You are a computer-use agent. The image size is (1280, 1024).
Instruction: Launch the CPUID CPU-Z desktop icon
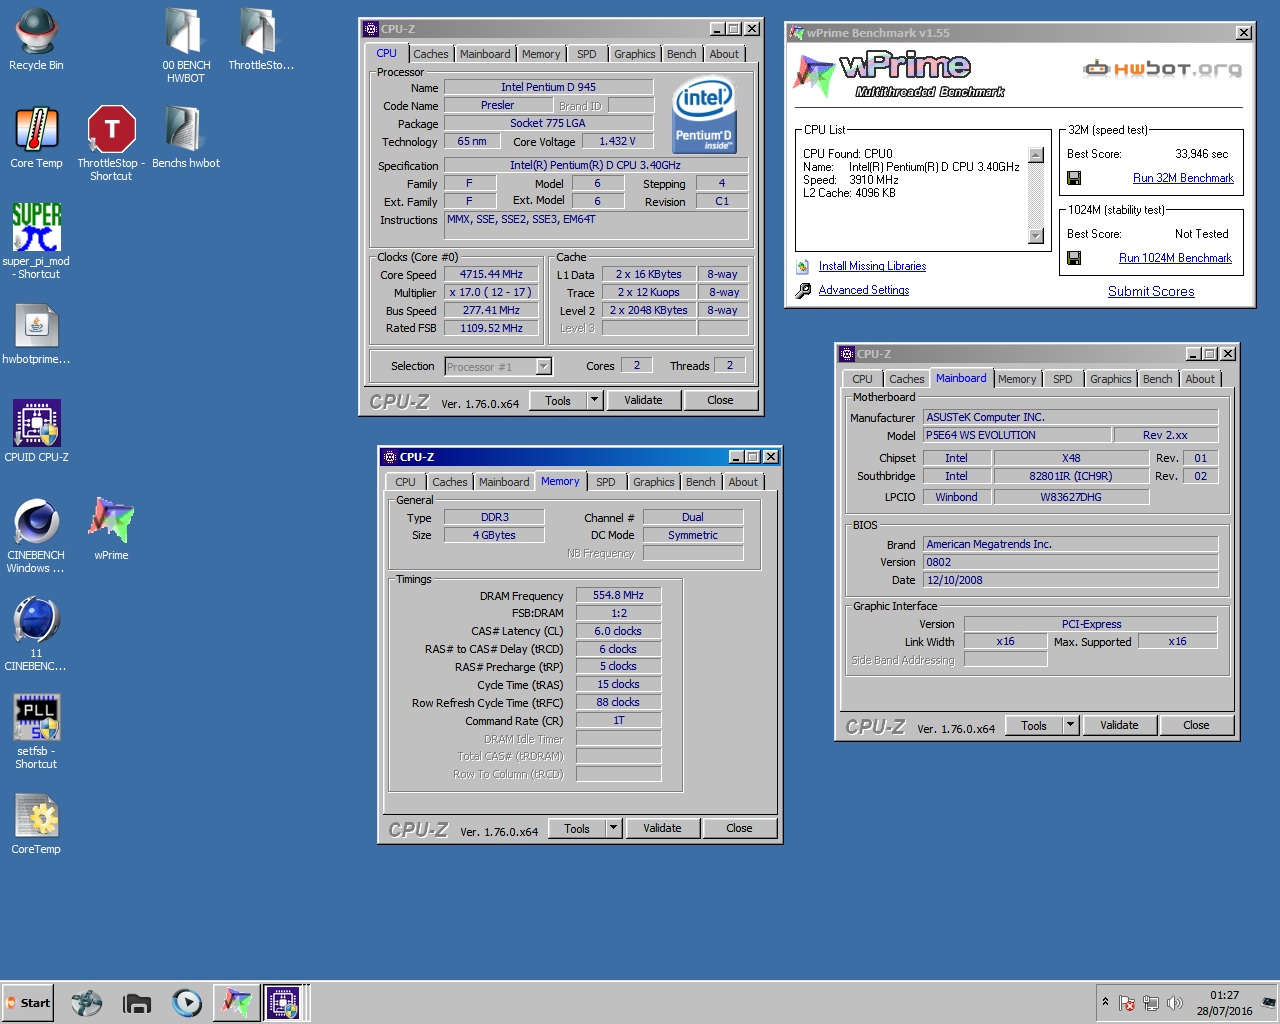(x=36, y=424)
